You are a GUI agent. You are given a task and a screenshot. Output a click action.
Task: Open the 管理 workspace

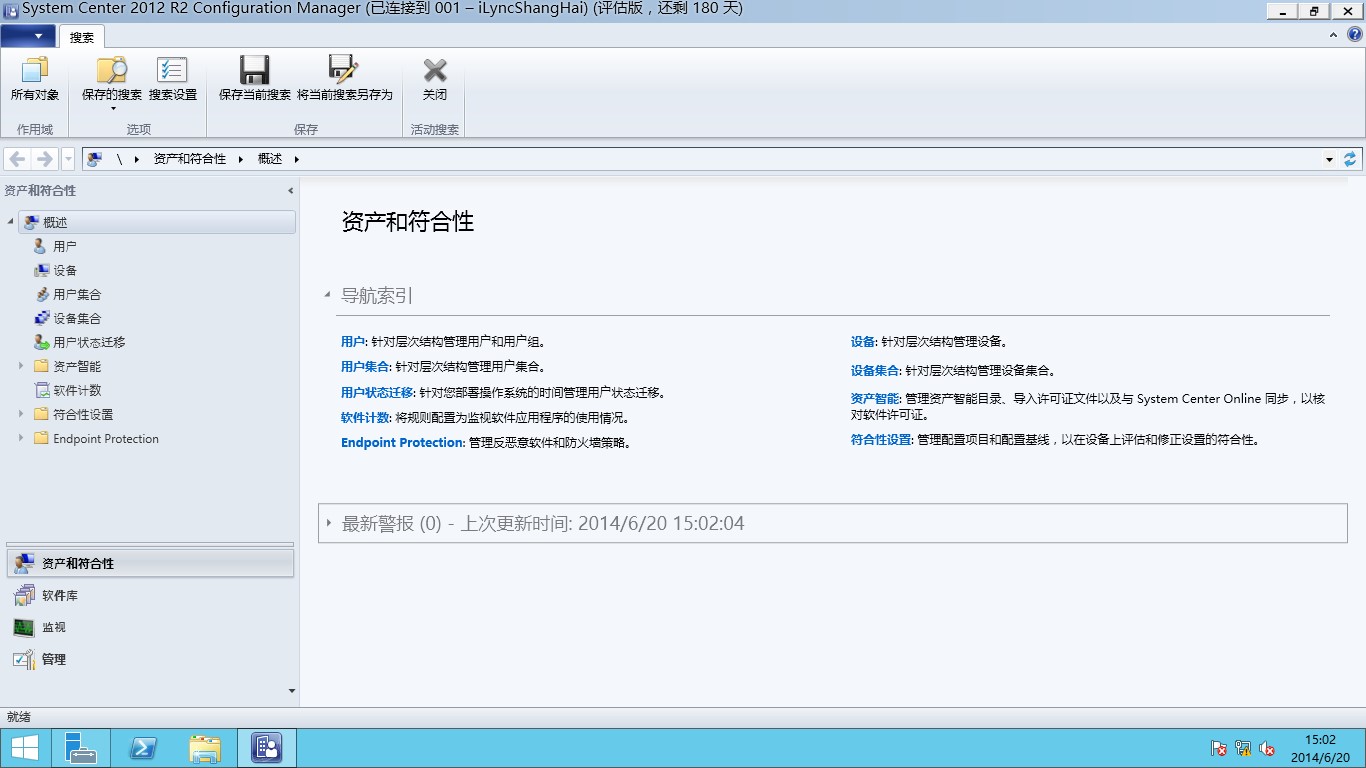point(151,659)
